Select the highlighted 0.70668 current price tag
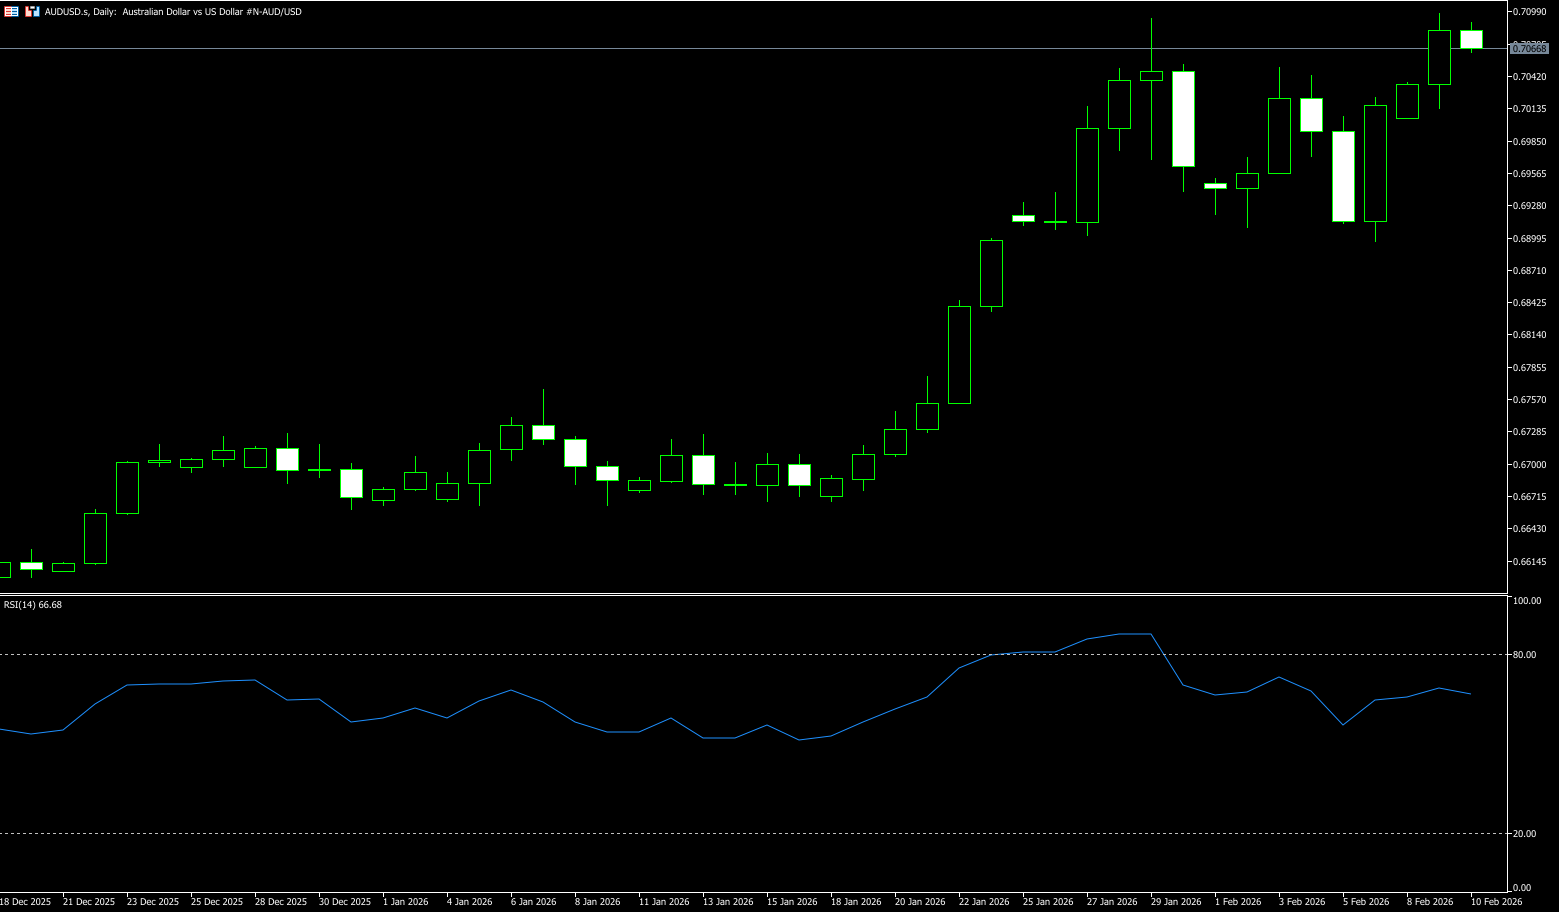Screen dimensions: 1559x912 point(1529,48)
